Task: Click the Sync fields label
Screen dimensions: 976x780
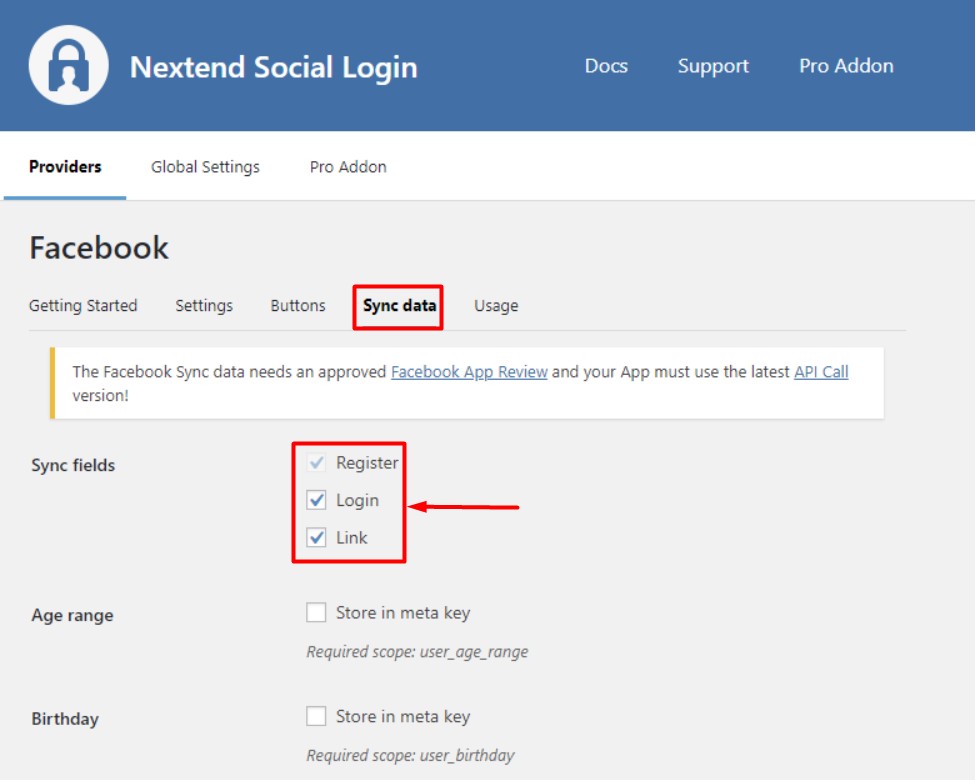Action: (x=73, y=466)
